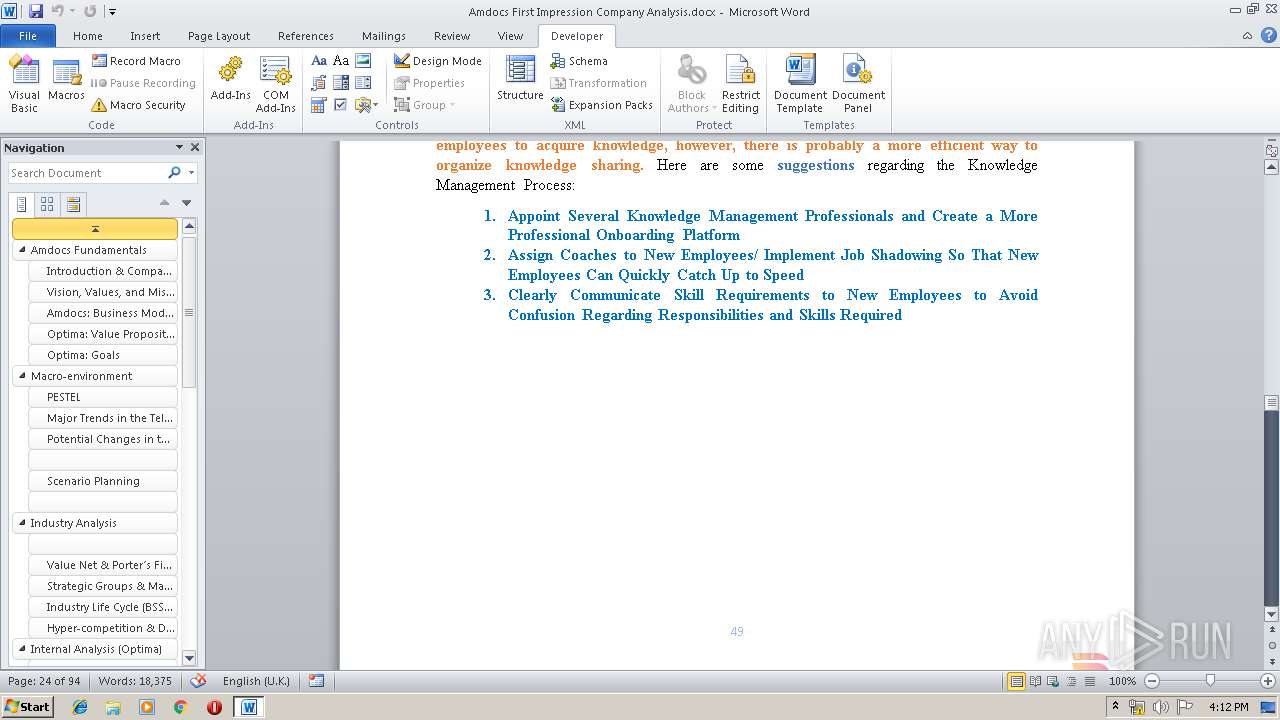Zoom in with the plus button
1280x720 pixels.
coord(1268,681)
